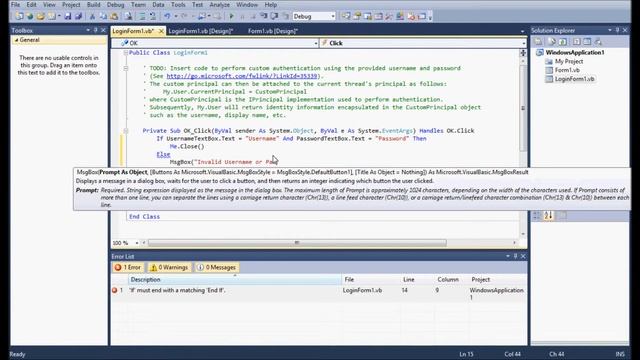Viewport: 640px width, 360px height.
Task: Click the editor horizontal scrollbar thumb
Action: [297, 243]
